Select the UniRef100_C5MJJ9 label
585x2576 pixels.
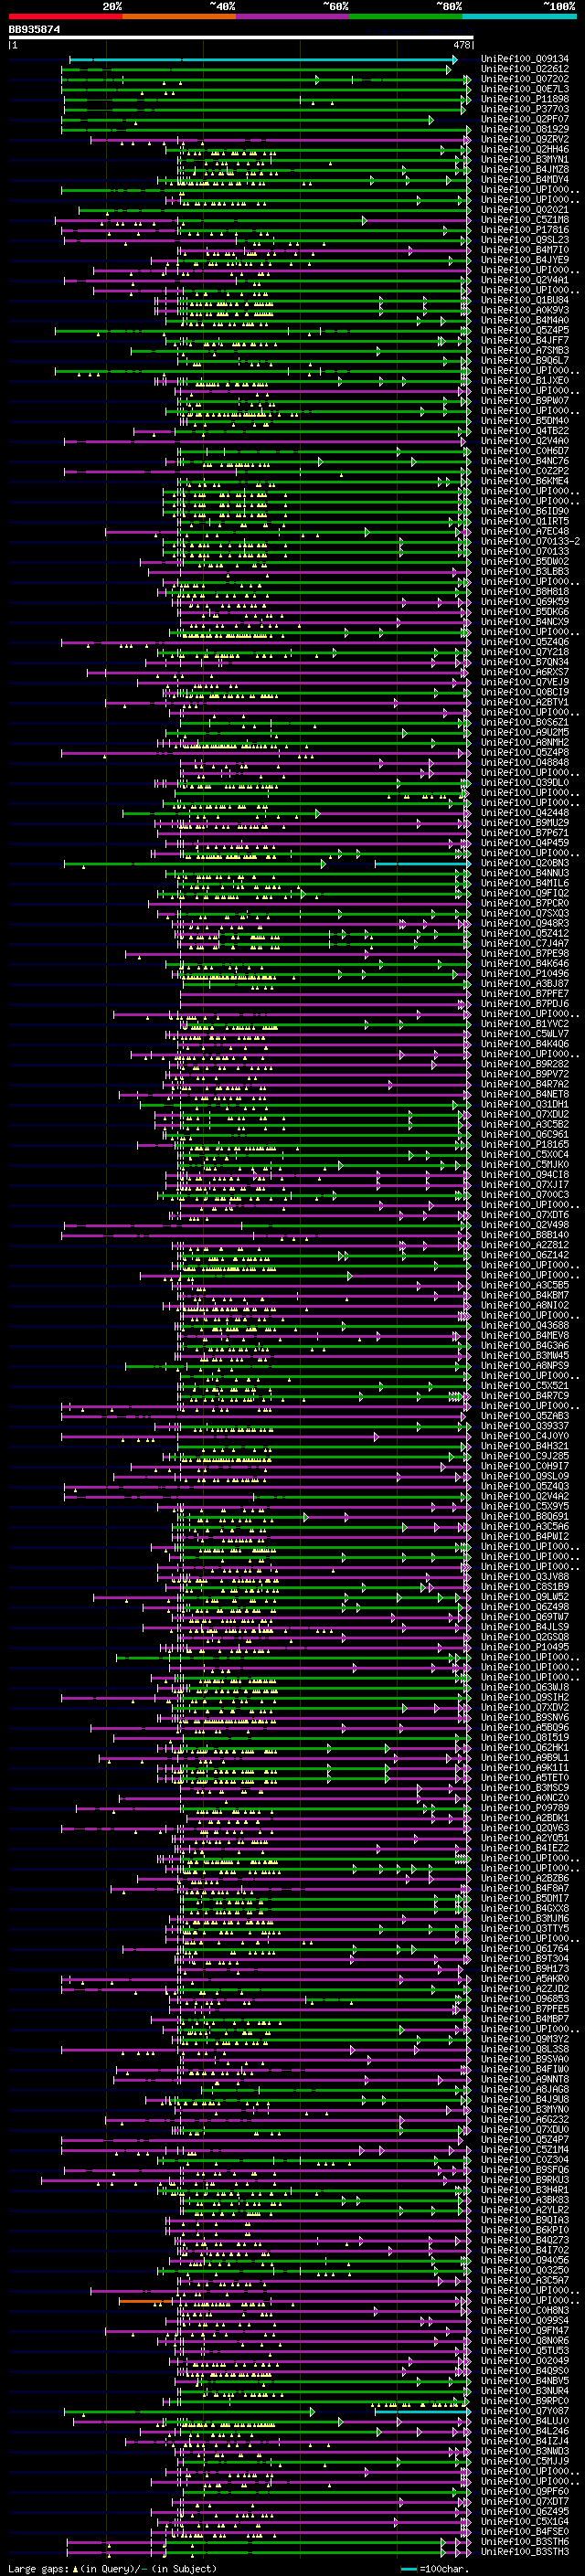point(524,2461)
